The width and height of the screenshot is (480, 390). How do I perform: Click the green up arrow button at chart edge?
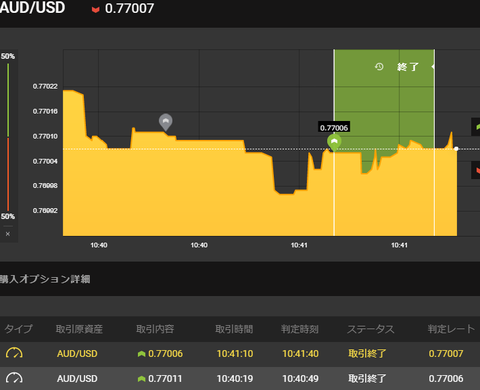(x=476, y=127)
